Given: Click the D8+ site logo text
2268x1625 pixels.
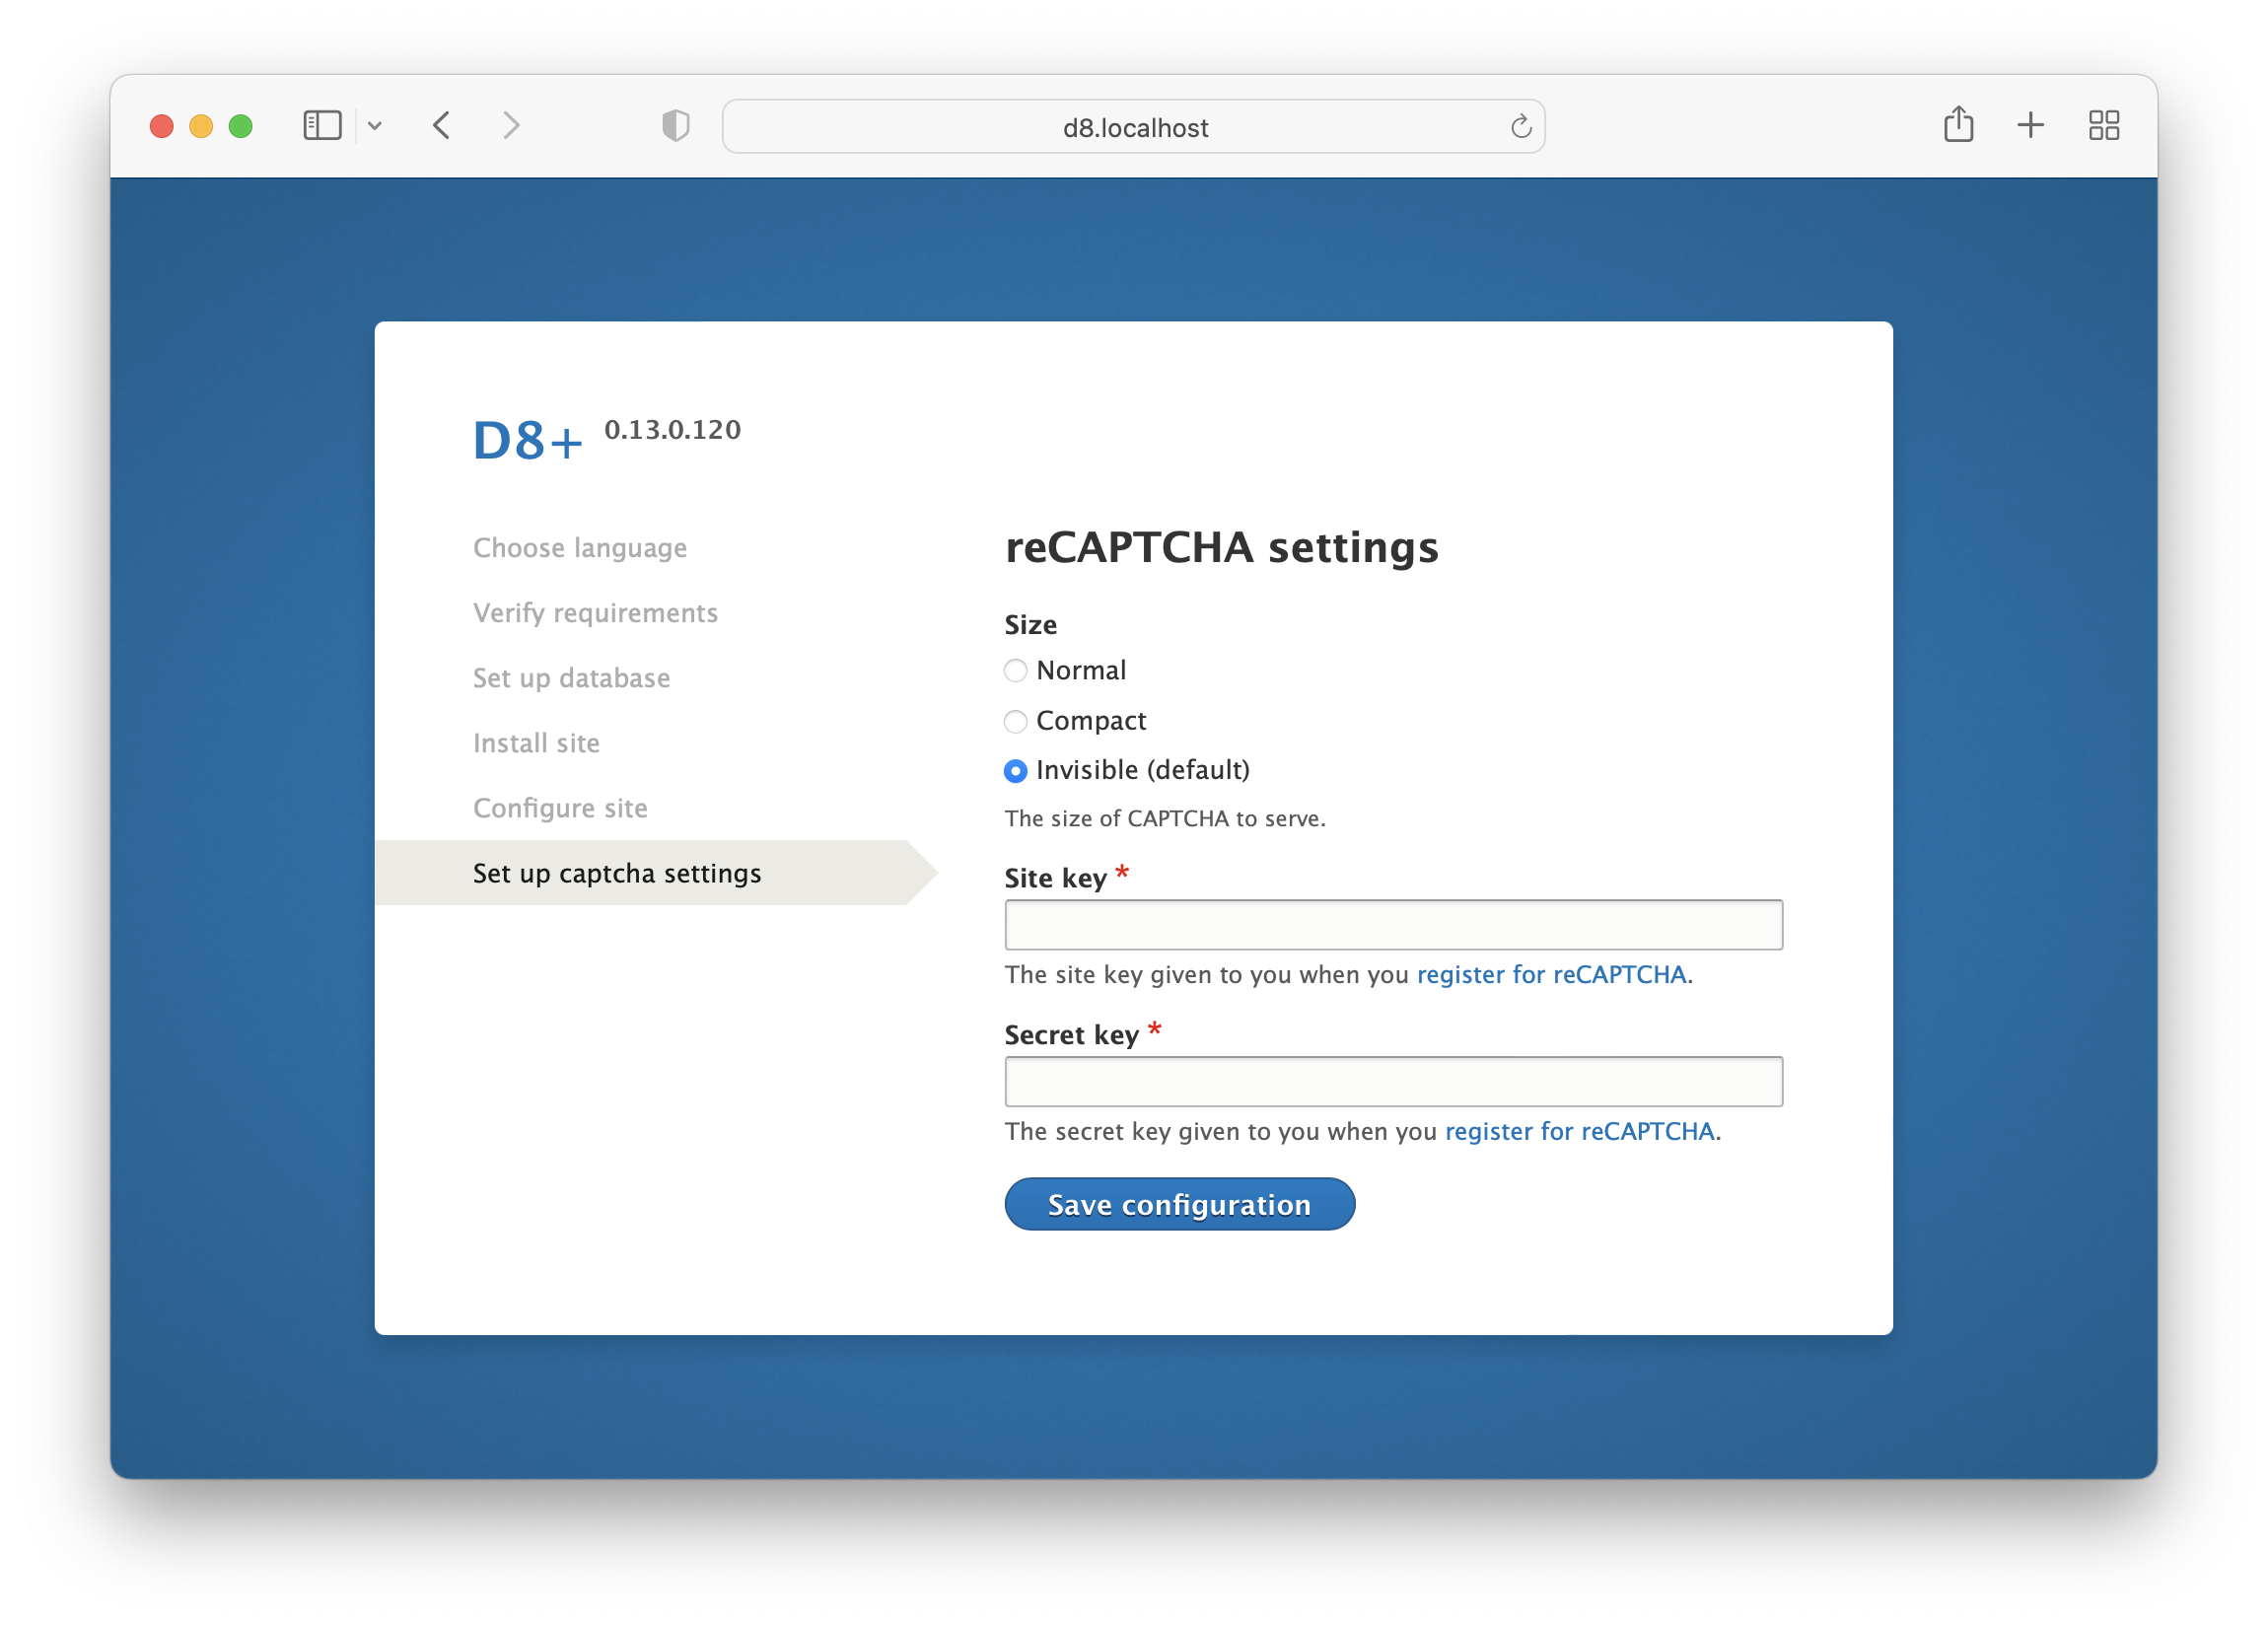Looking at the screenshot, I should (x=527, y=441).
